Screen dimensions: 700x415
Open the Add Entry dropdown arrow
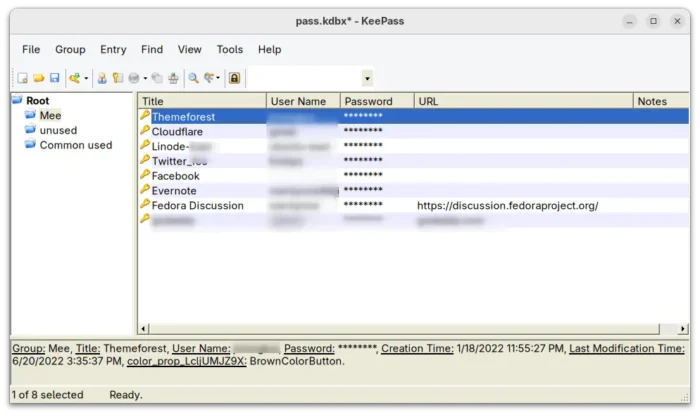pyautogui.click(x=86, y=78)
